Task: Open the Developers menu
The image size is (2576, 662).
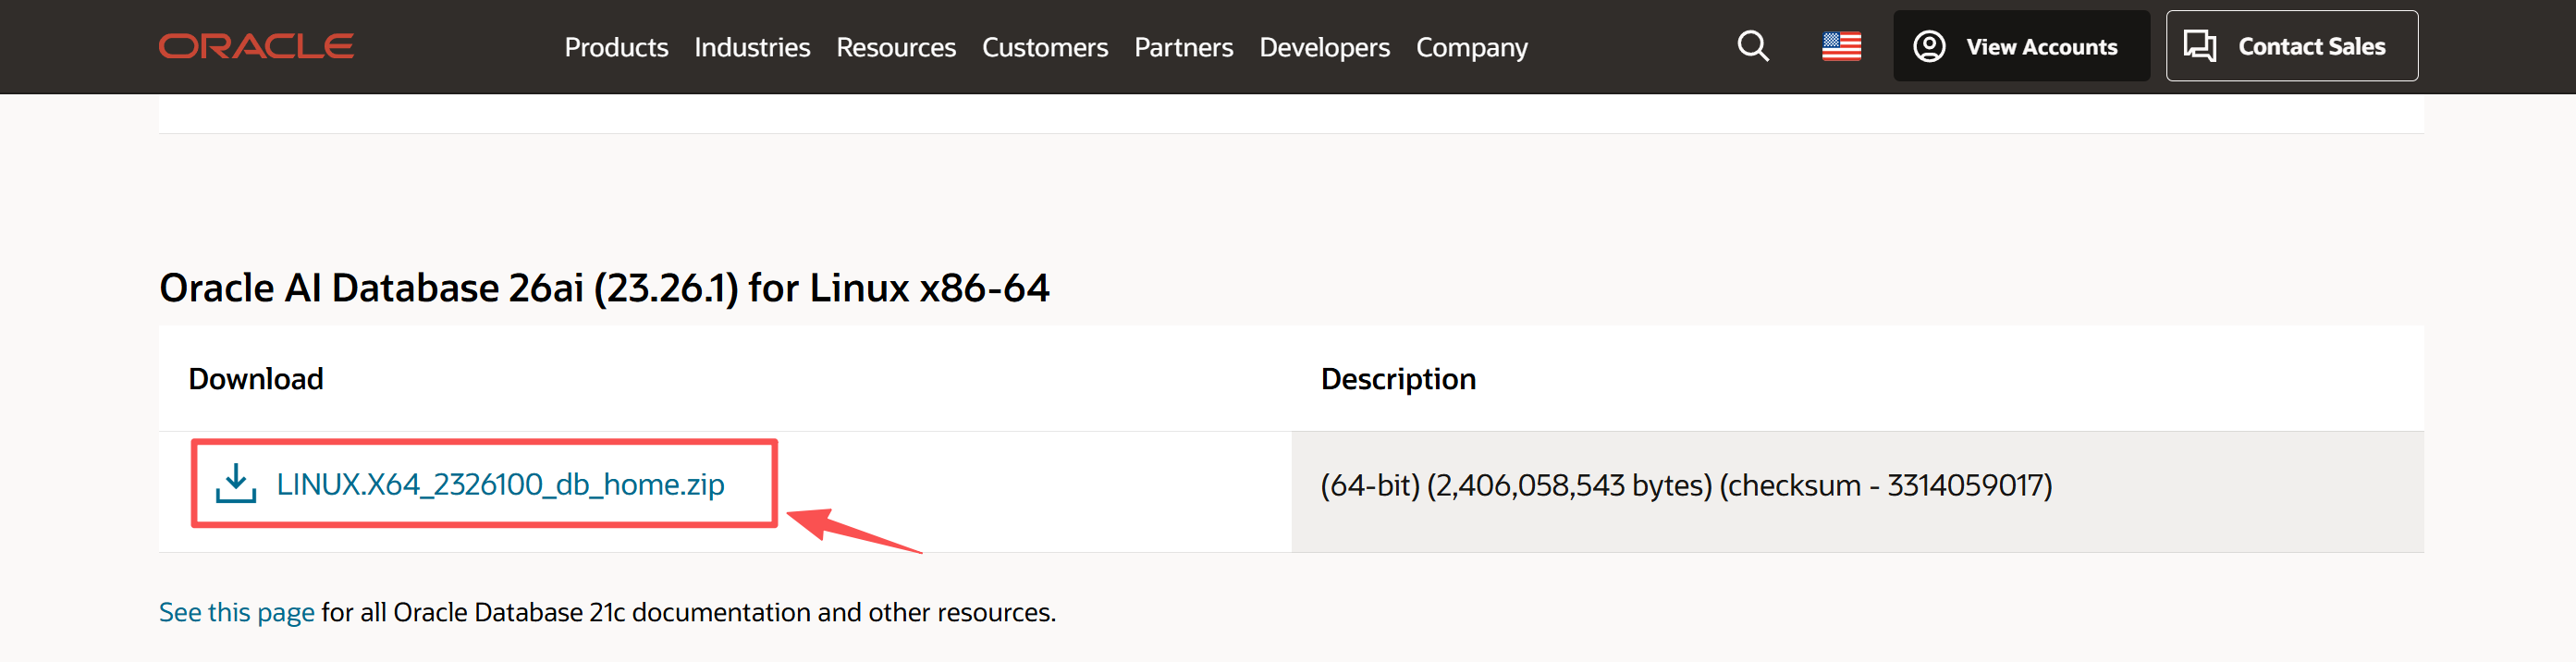Action: point(1324,47)
